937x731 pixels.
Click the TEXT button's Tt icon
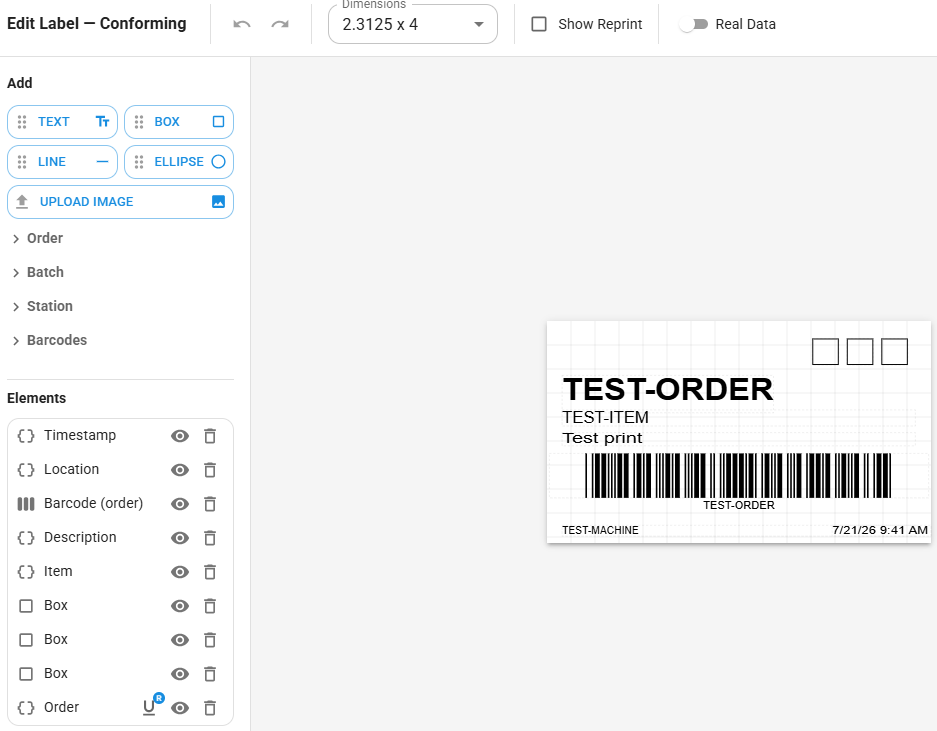point(102,122)
